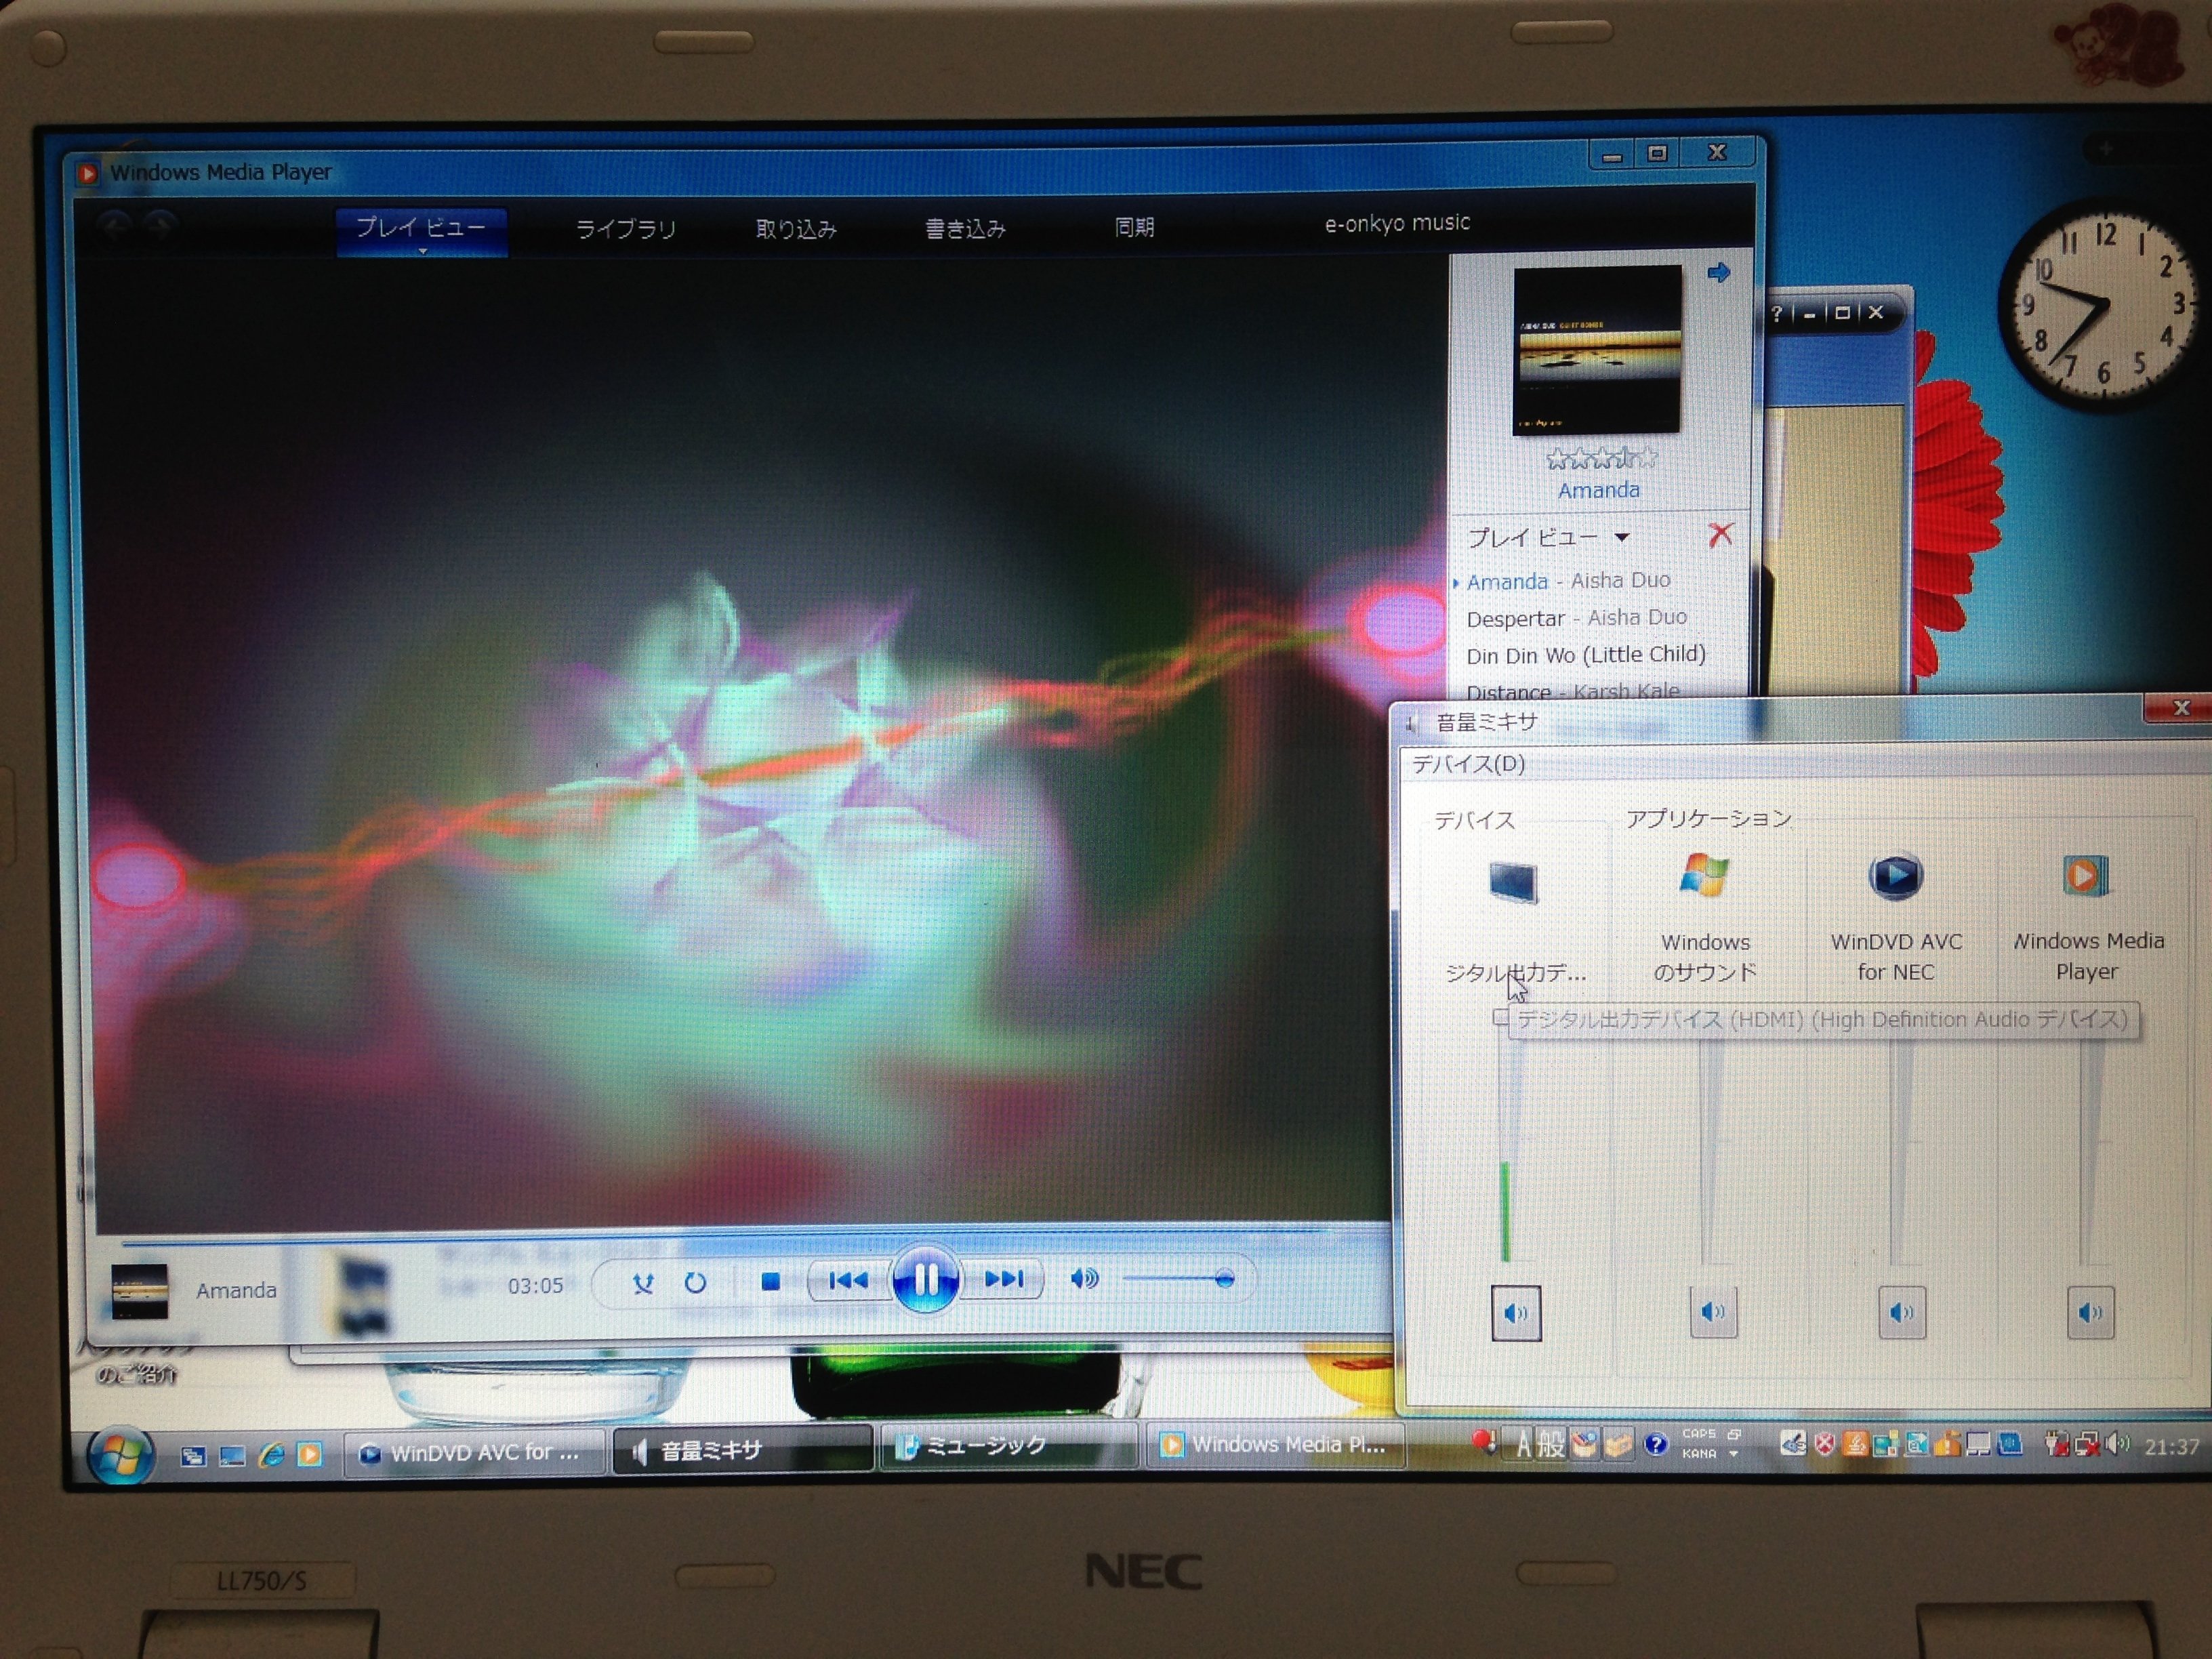
Task: Switch to the 同期 tab
Action: point(1135,227)
